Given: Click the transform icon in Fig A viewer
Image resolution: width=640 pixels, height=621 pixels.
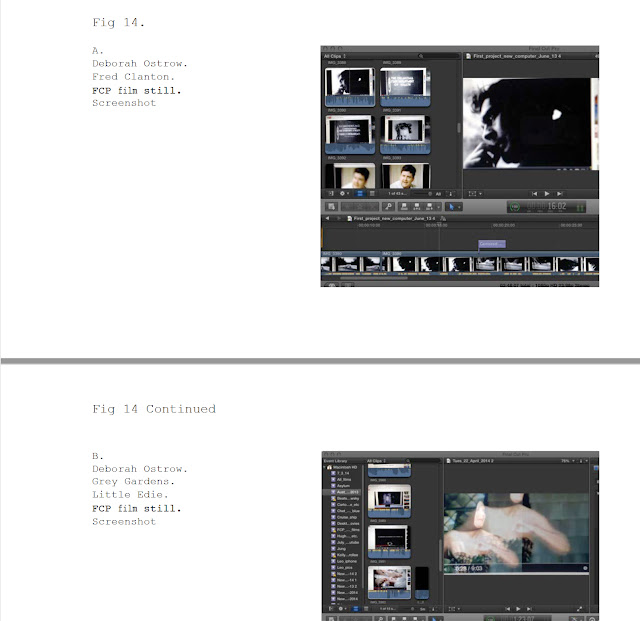Looking at the screenshot, I should (x=472, y=194).
